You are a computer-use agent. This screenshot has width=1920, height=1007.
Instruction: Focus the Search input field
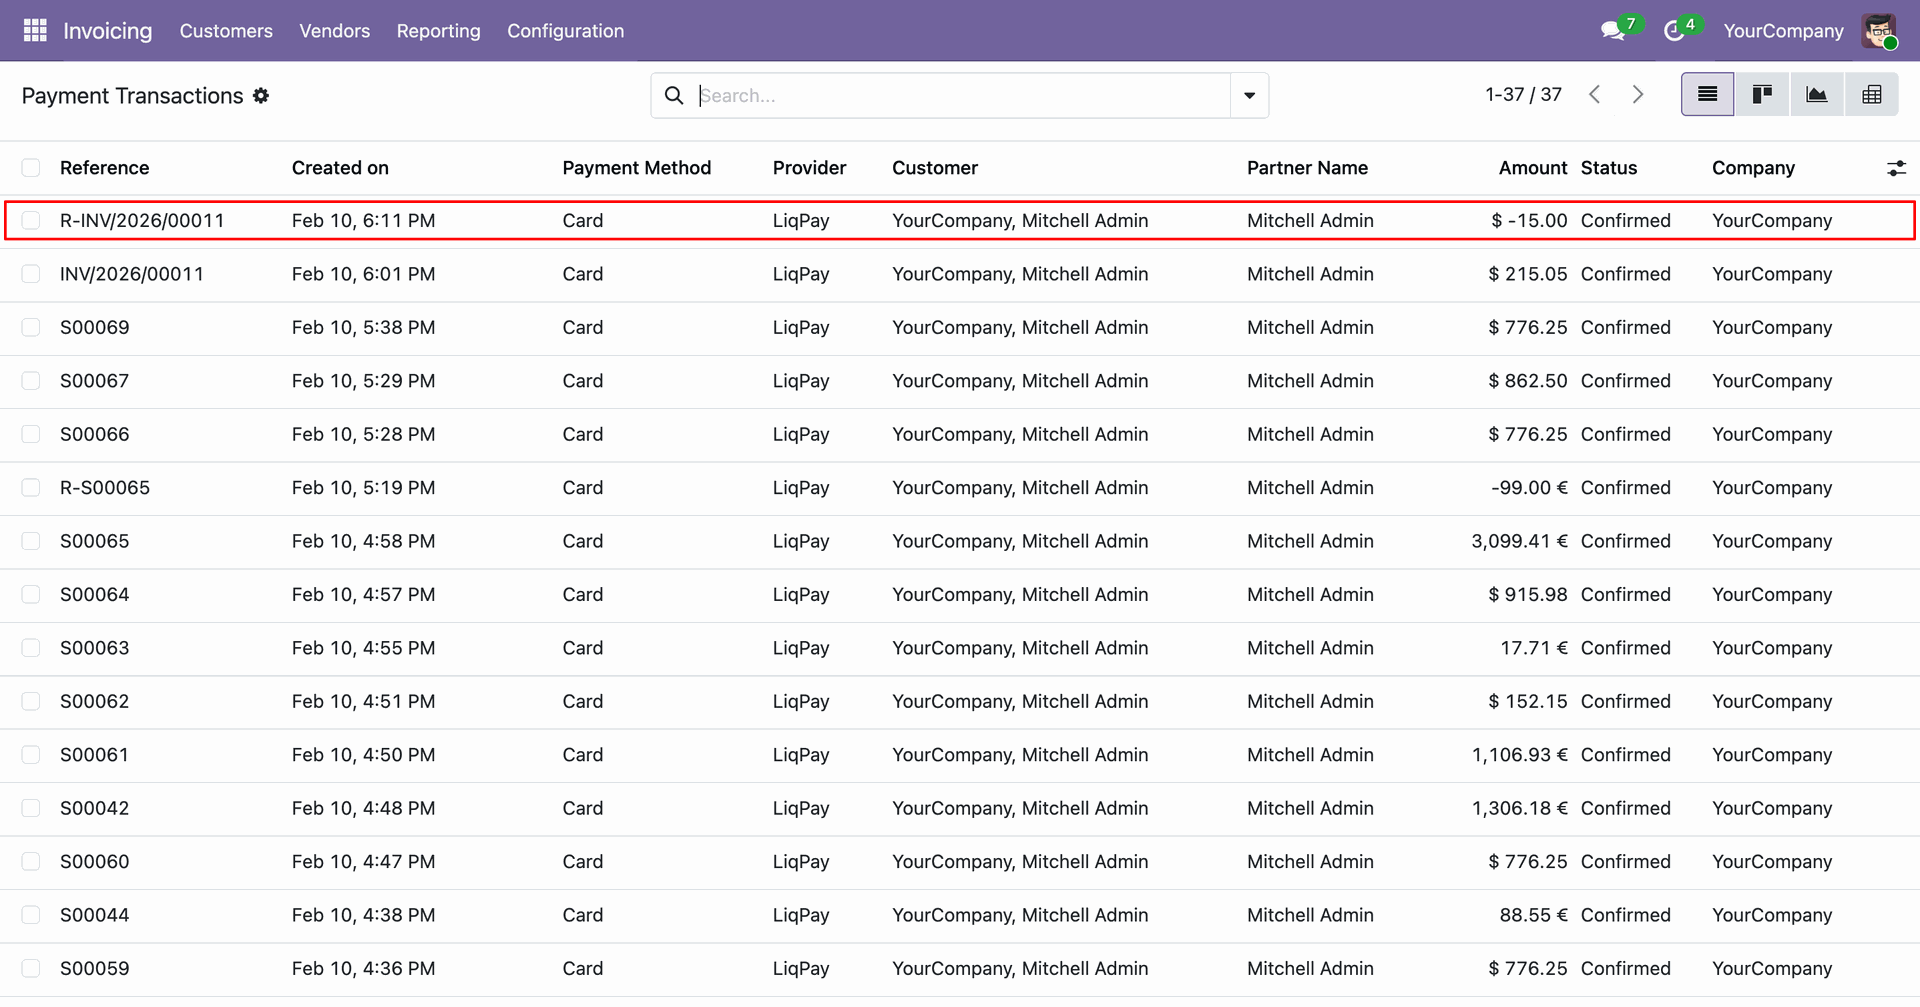tap(960, 96)
